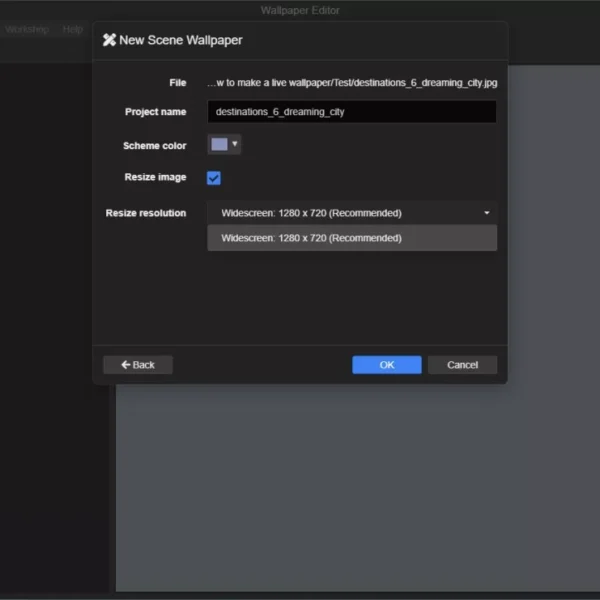The image size is (600, 600).
Task: Click the Wallpaper Editor window title
Action: point(300,11)
